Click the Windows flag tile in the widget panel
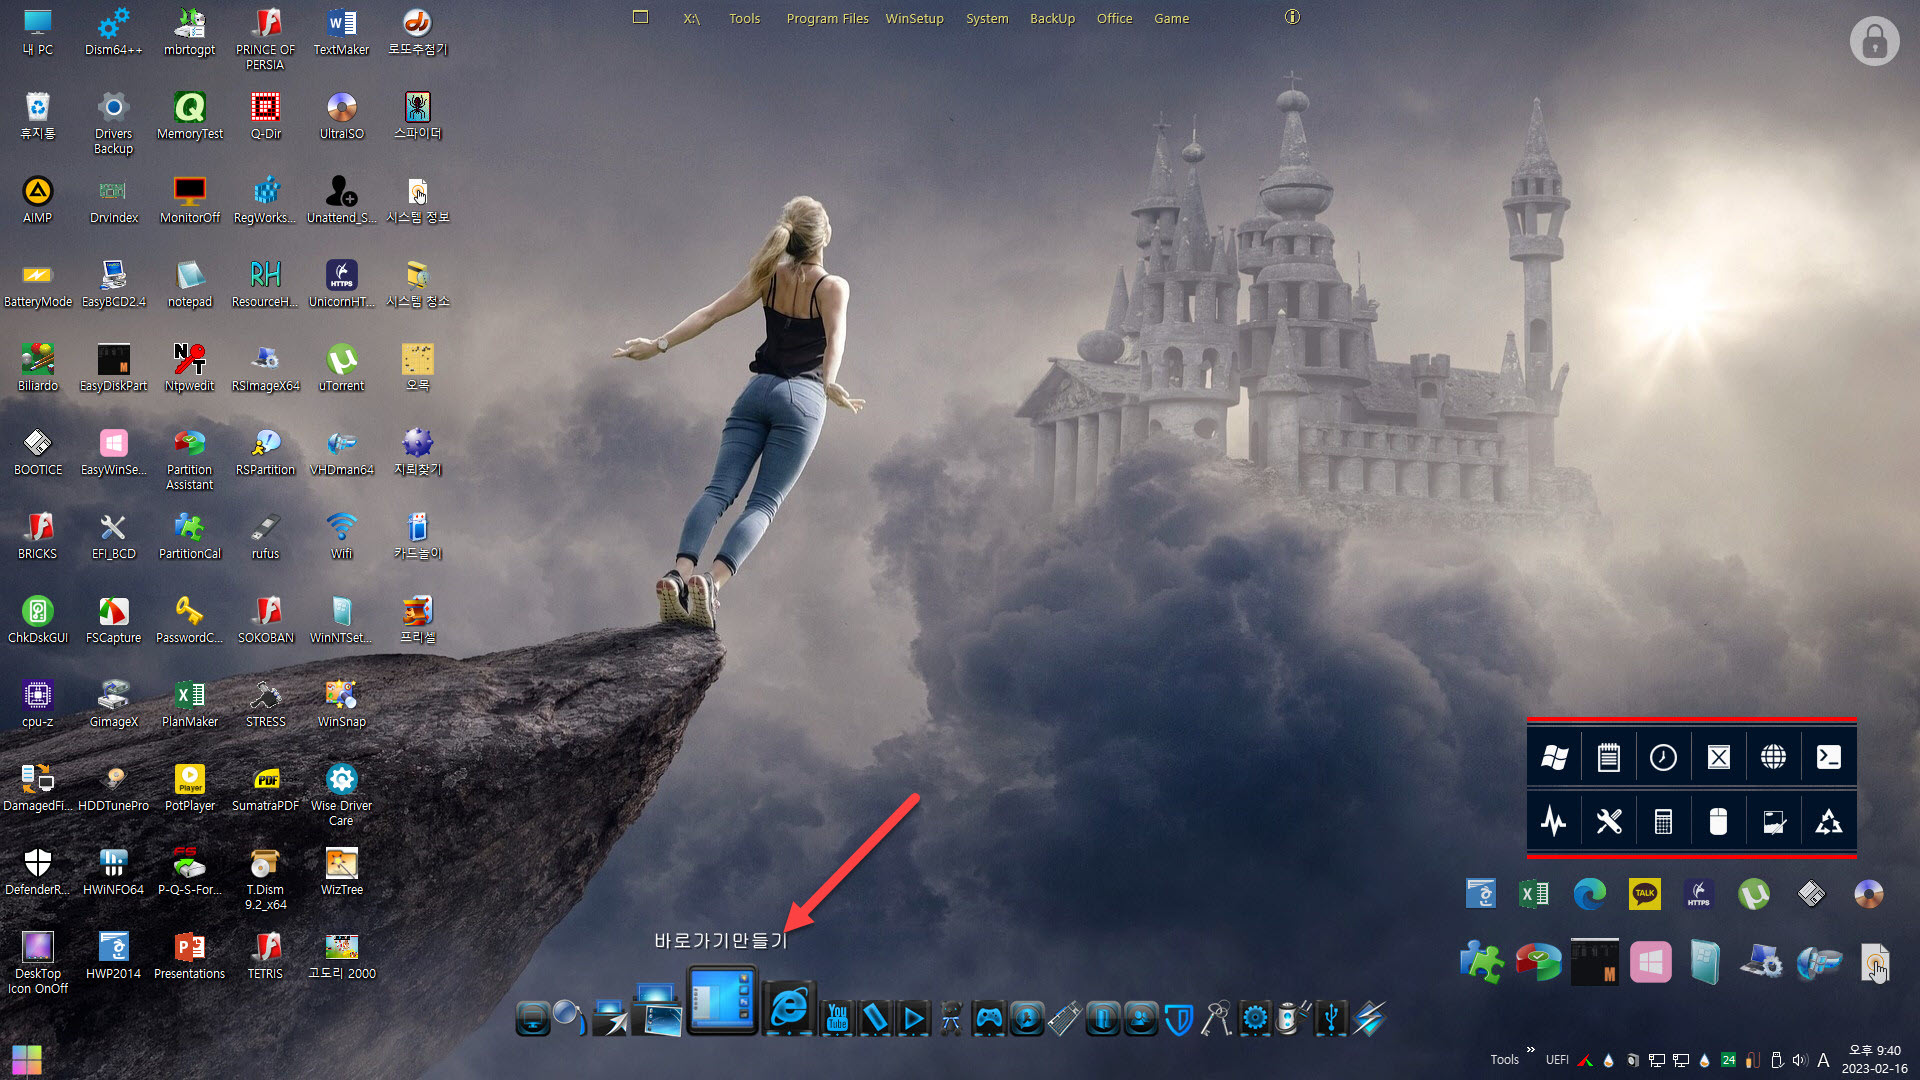 click(x=1554, y=758)
